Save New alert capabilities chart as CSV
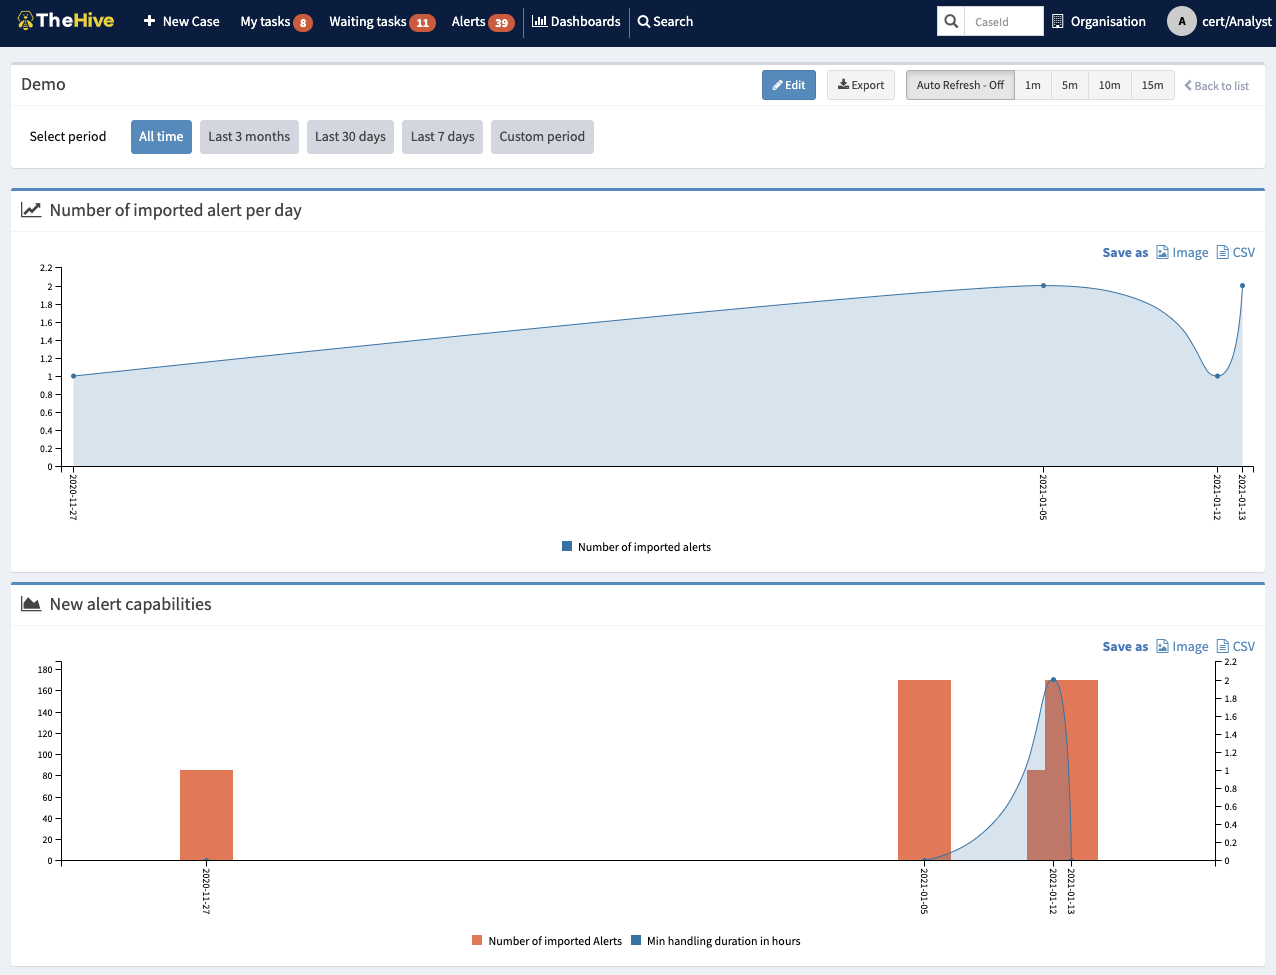1276x975 pixels. (1236, 646)
